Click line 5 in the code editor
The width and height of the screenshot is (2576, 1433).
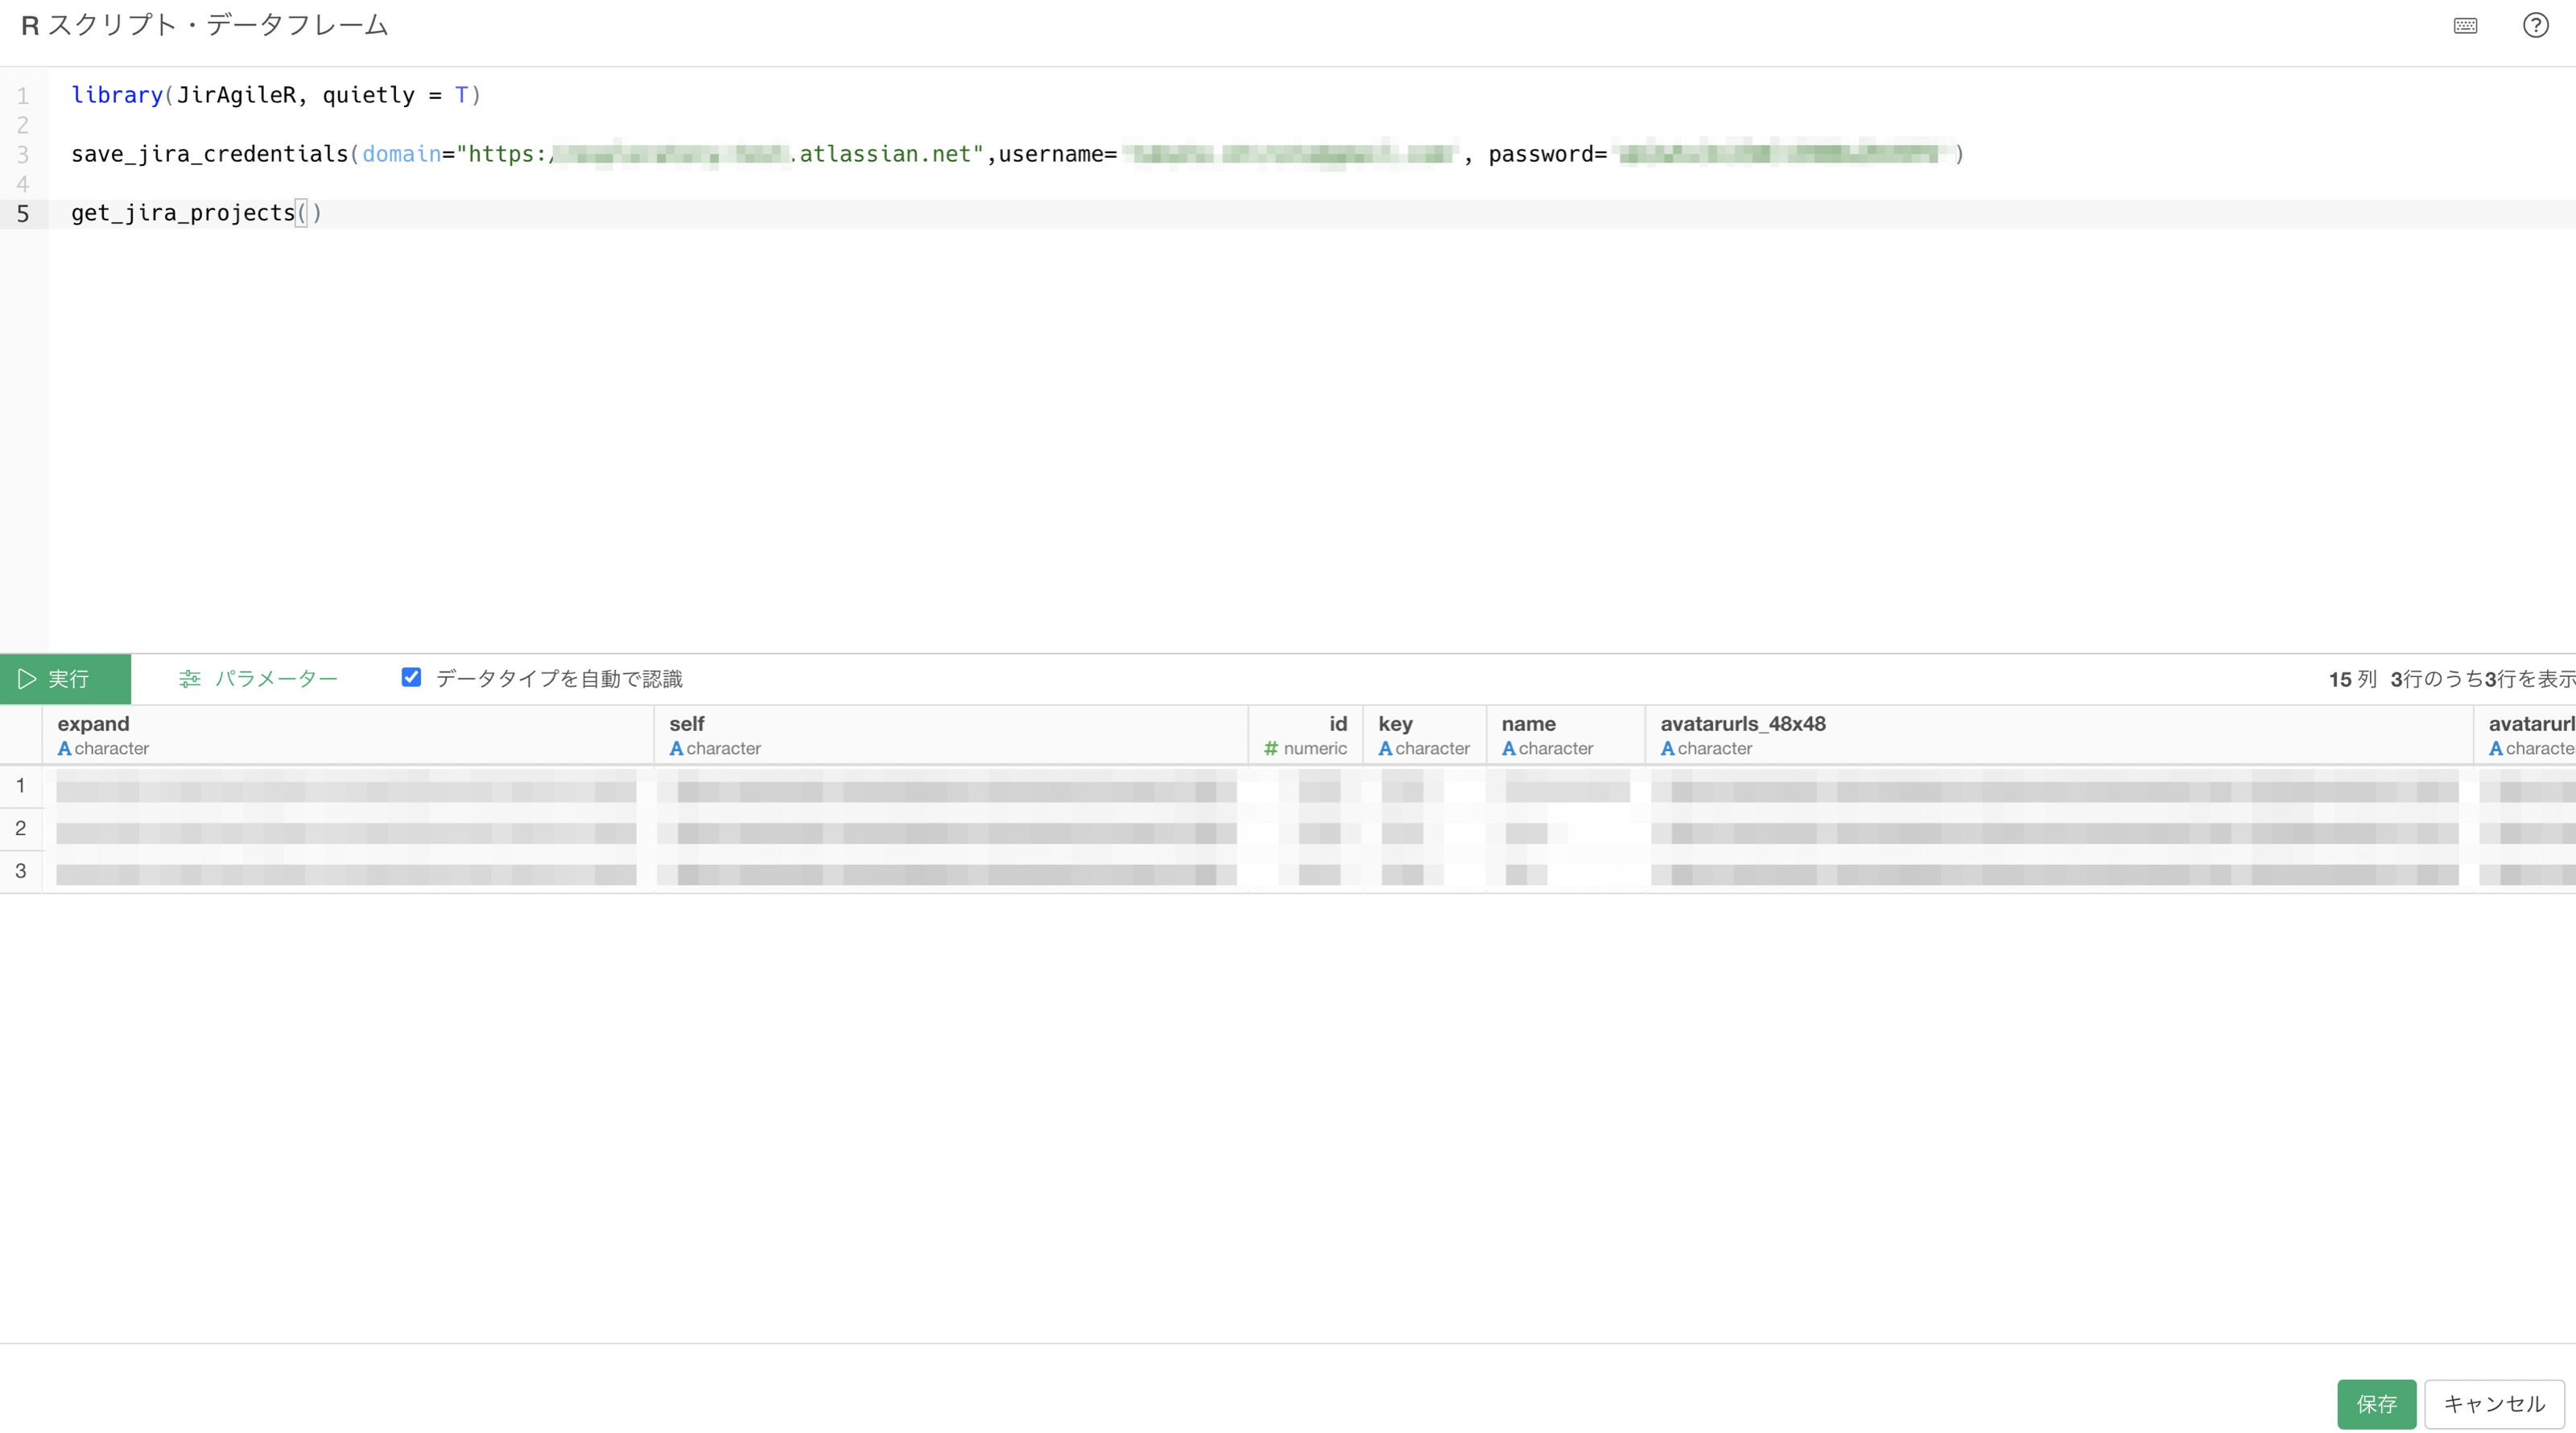click(x=196, y=213)
